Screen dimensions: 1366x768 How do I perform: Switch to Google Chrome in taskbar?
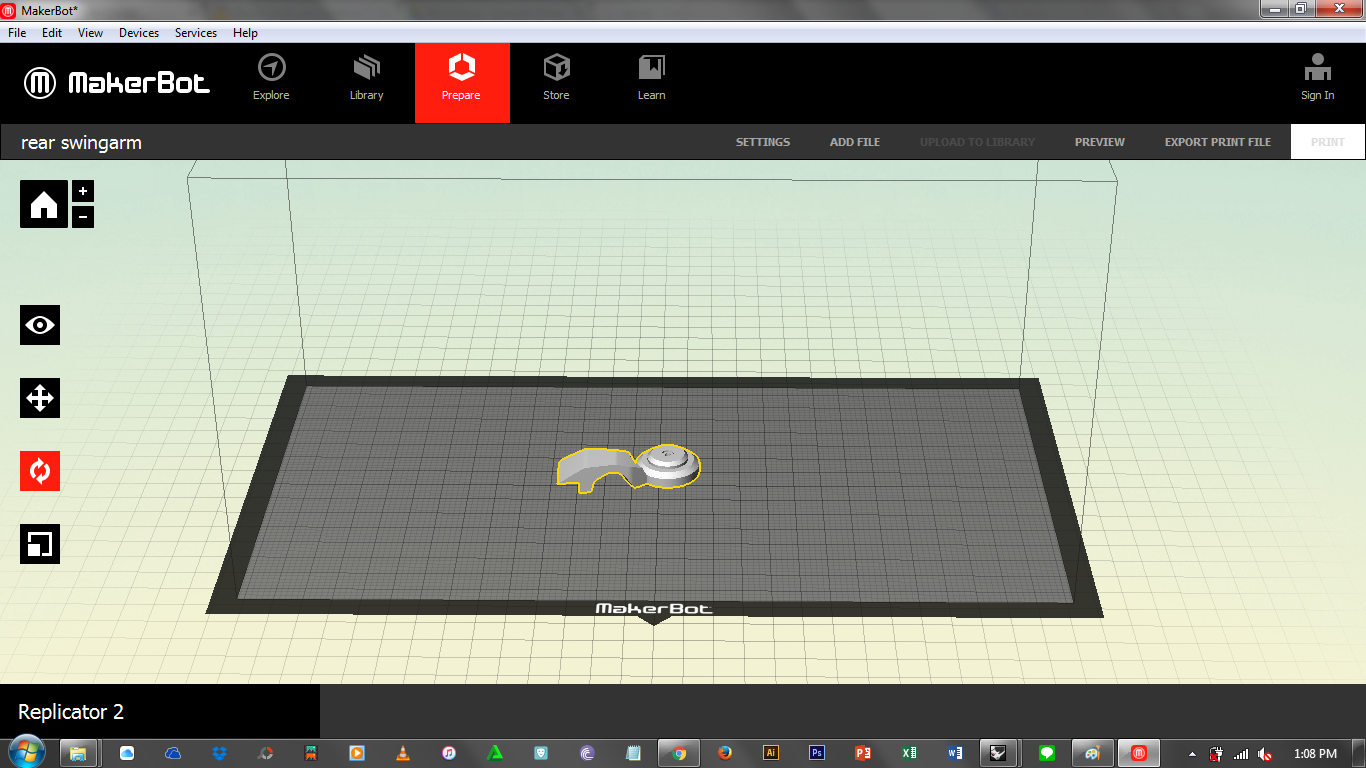click(x=679, y=753)
